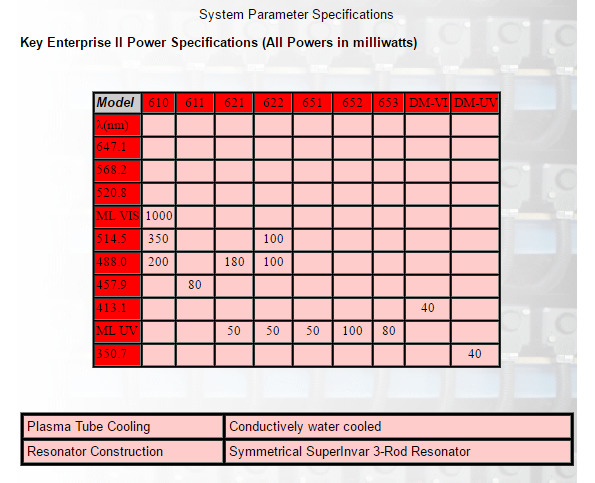Select the ML UV '50' value under 621
595x483 pixels.
coord(234,332)
